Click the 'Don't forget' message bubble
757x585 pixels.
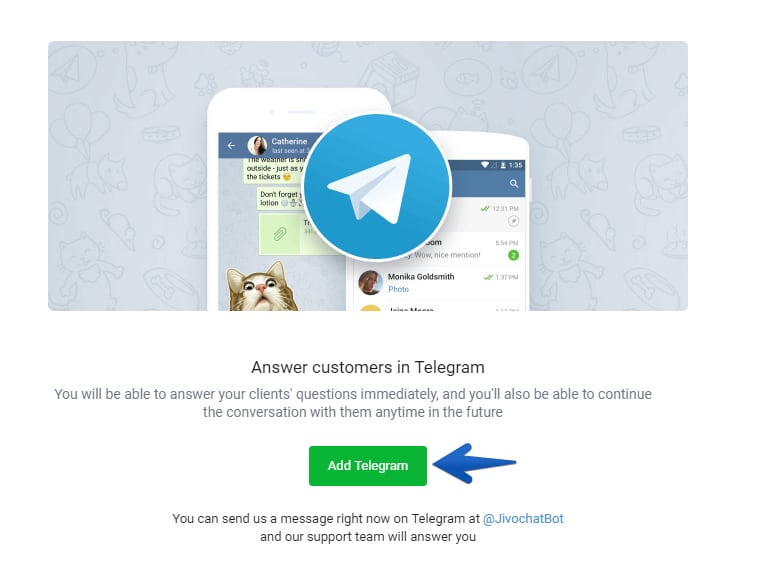(281, 198)
